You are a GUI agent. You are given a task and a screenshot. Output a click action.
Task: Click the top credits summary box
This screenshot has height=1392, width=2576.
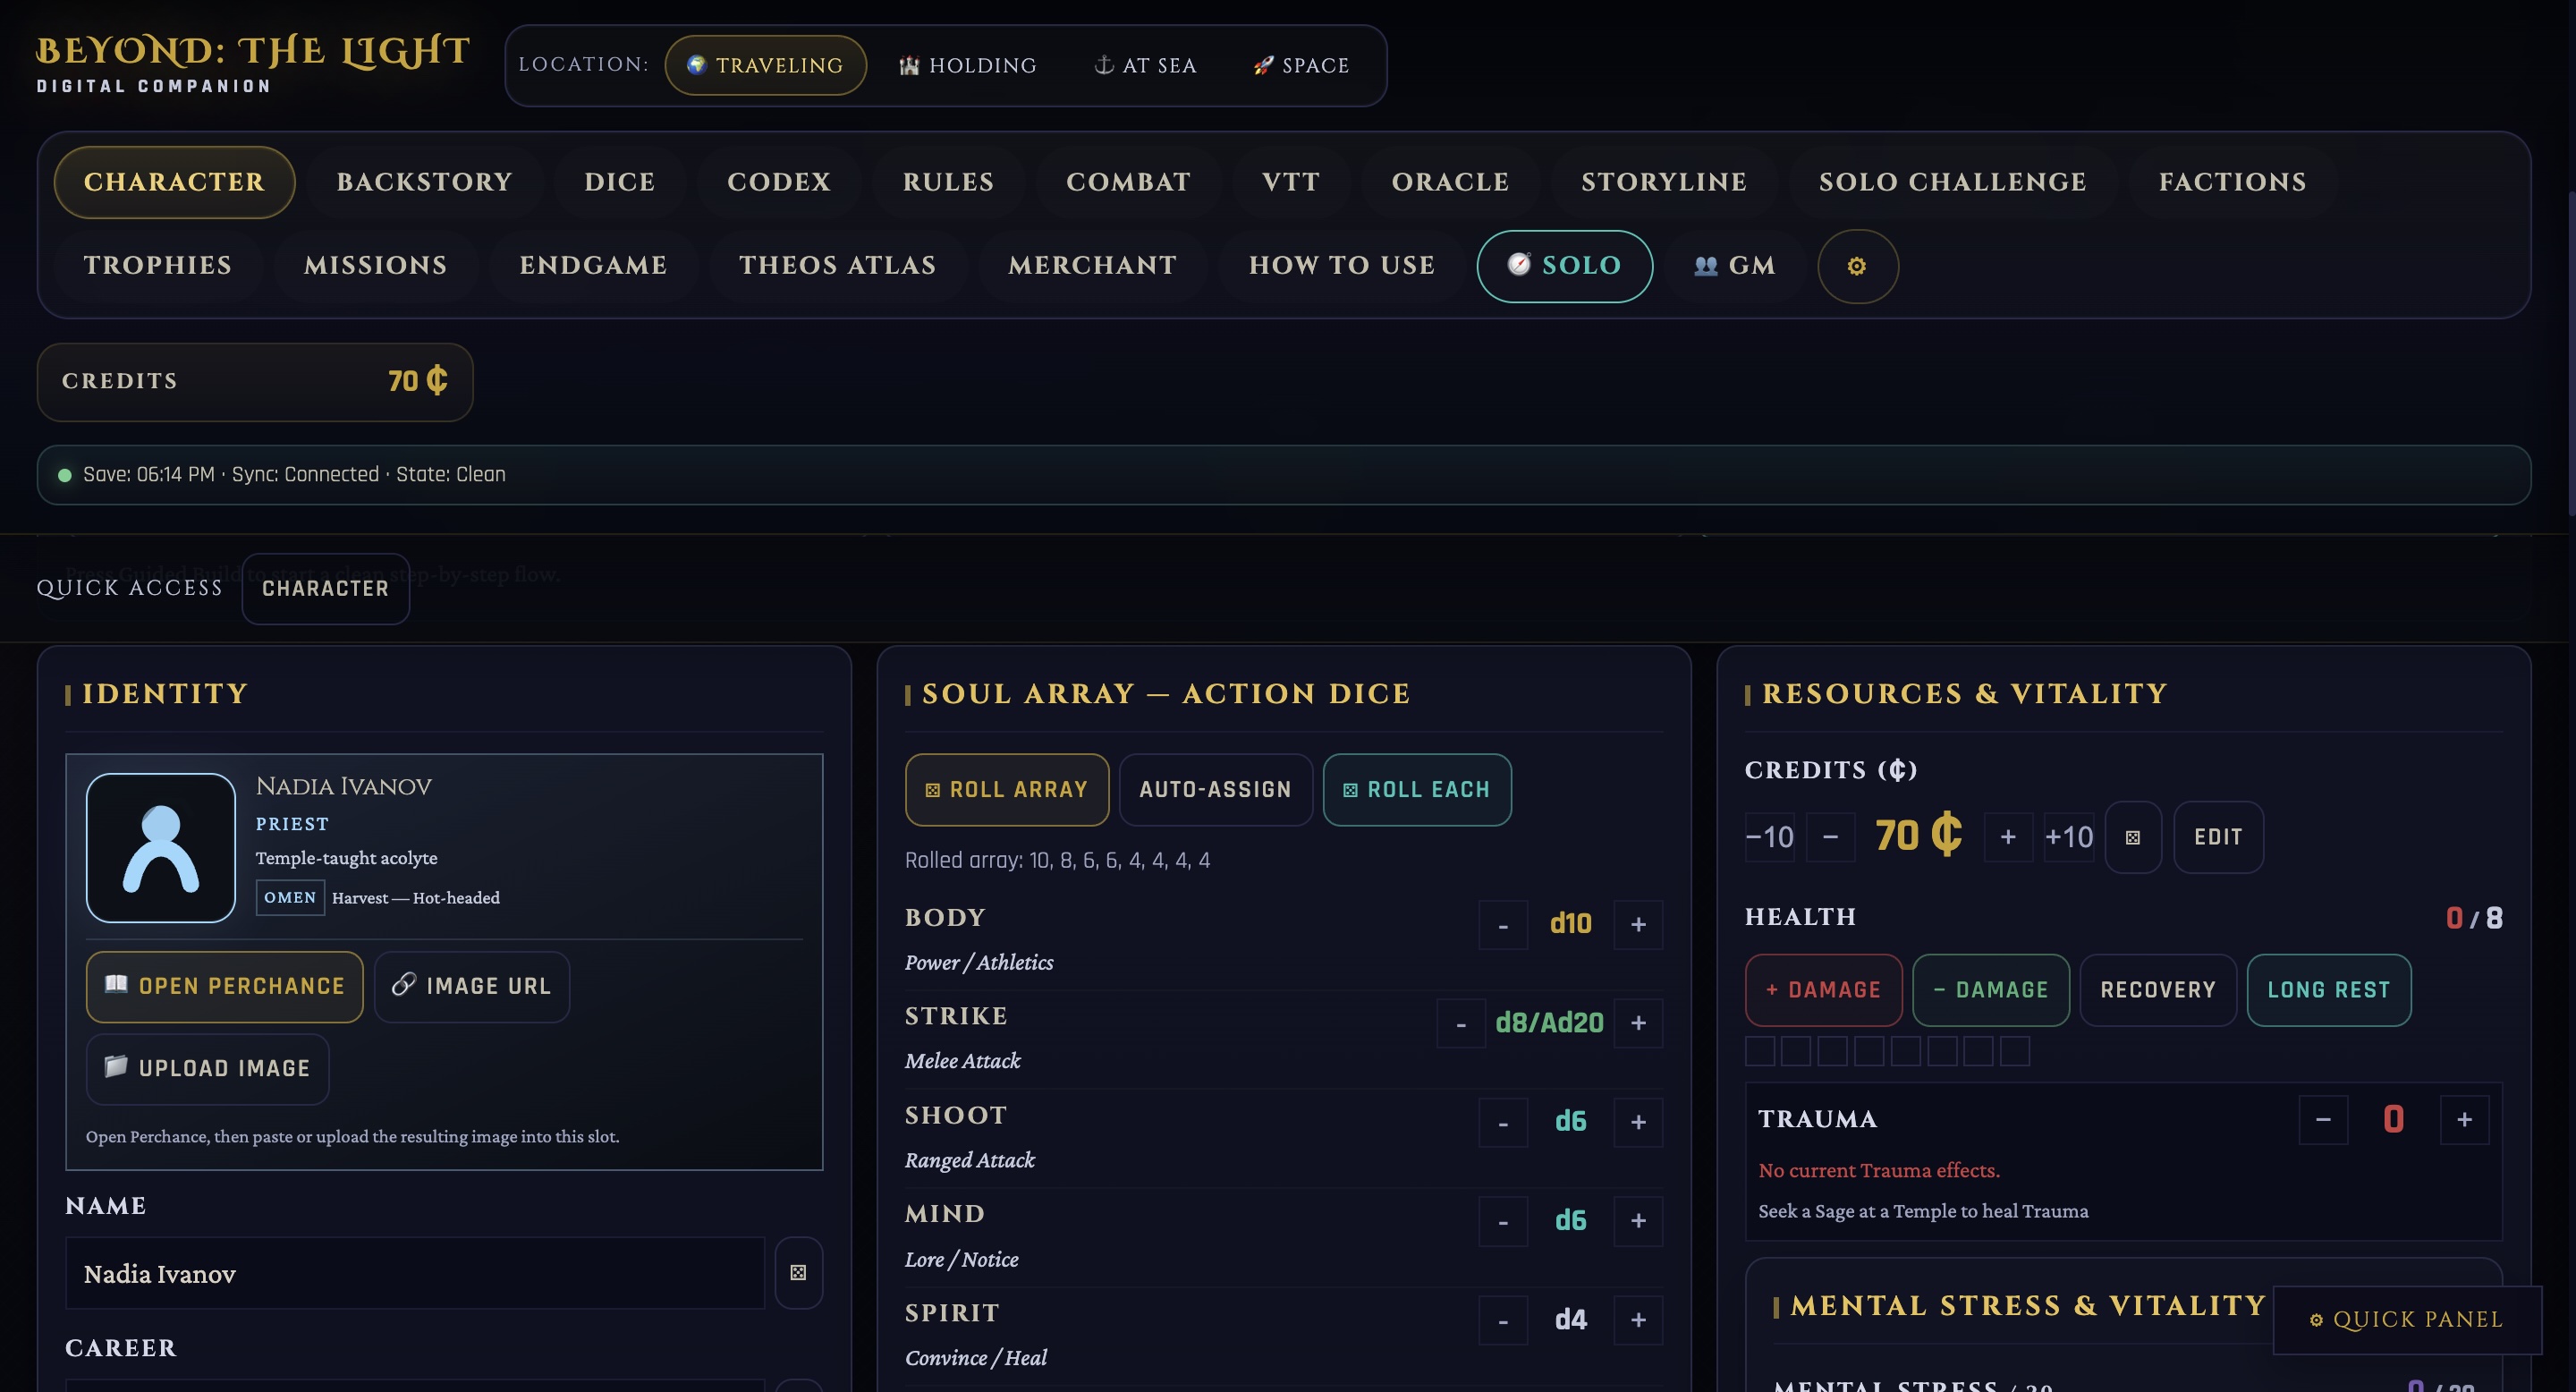coord(255,382)
